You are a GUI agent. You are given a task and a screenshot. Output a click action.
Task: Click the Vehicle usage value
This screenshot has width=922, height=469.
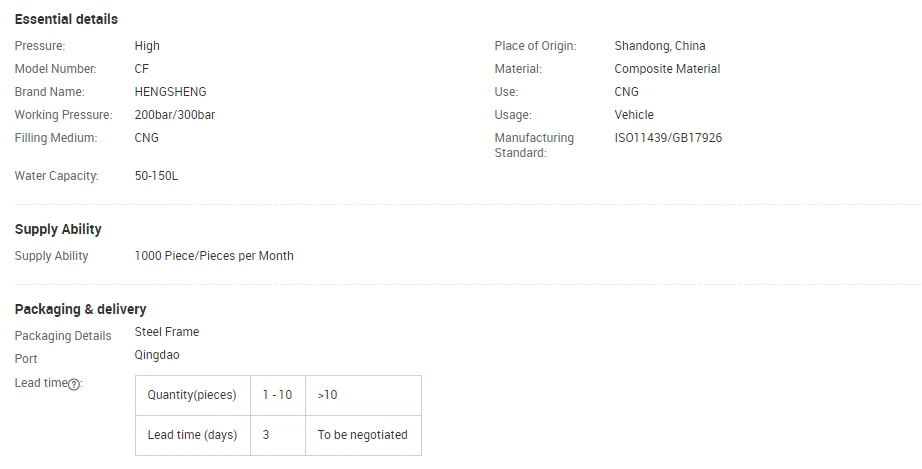click(x=634, y=115)
